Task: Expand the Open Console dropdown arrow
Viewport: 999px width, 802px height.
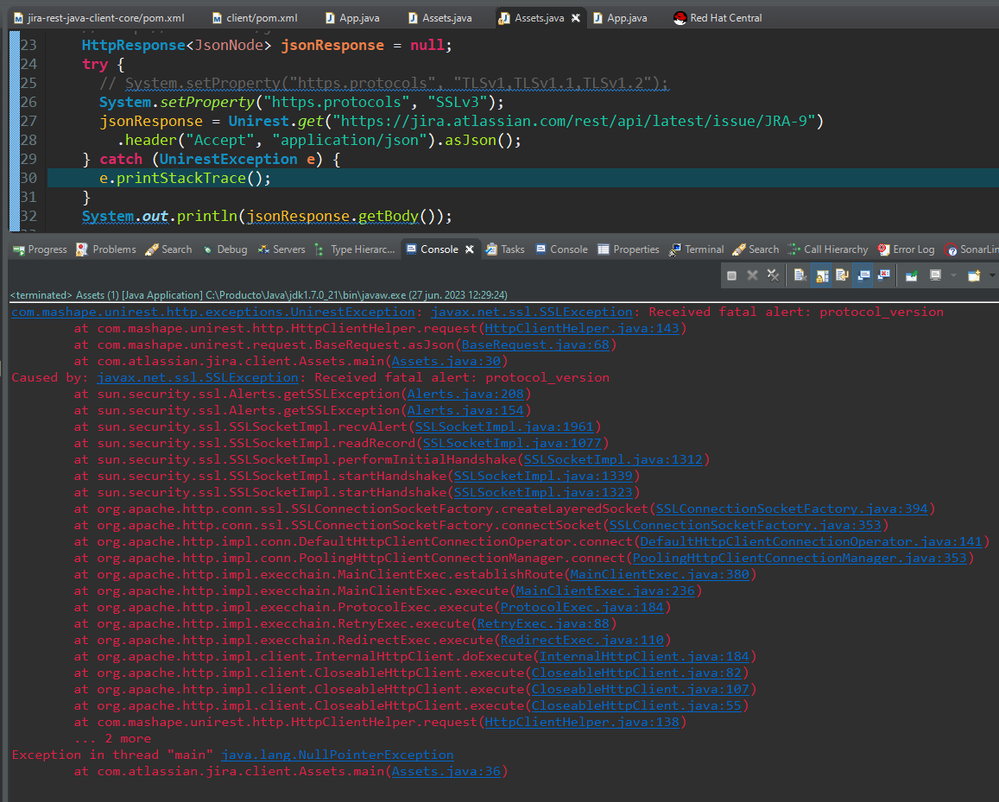Action: coord(992,275)
